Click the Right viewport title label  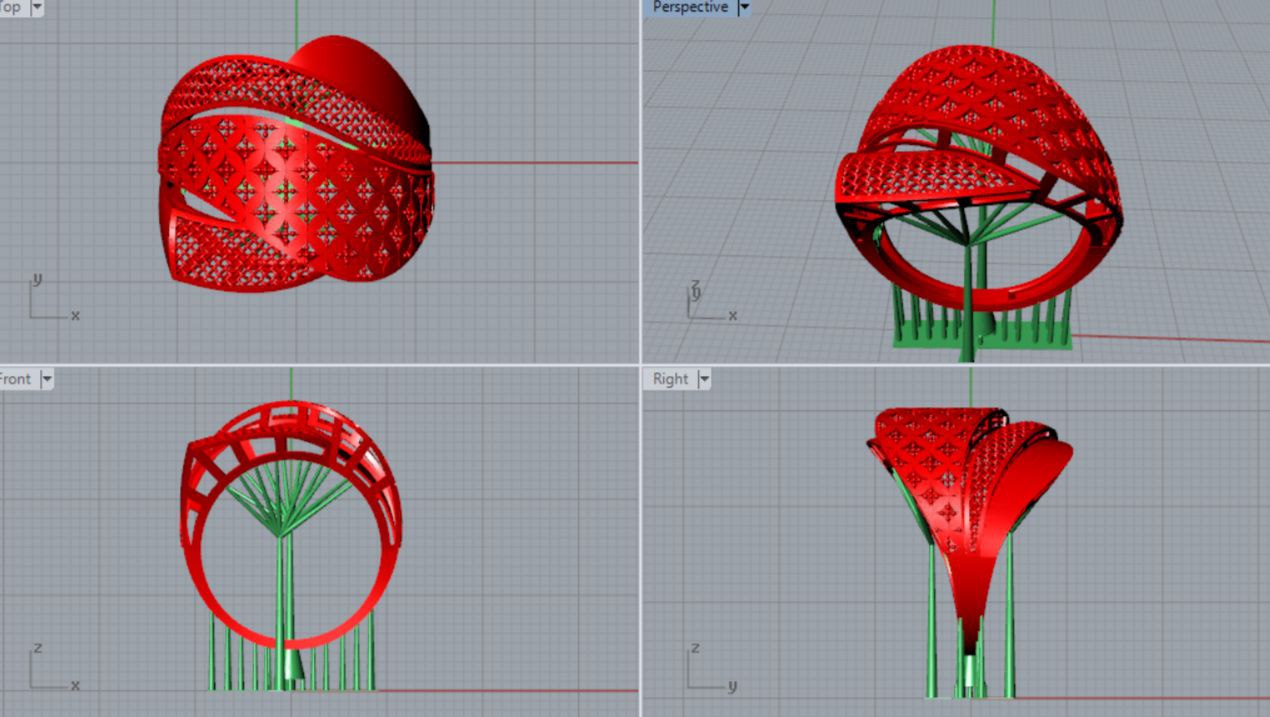(670, 379)
